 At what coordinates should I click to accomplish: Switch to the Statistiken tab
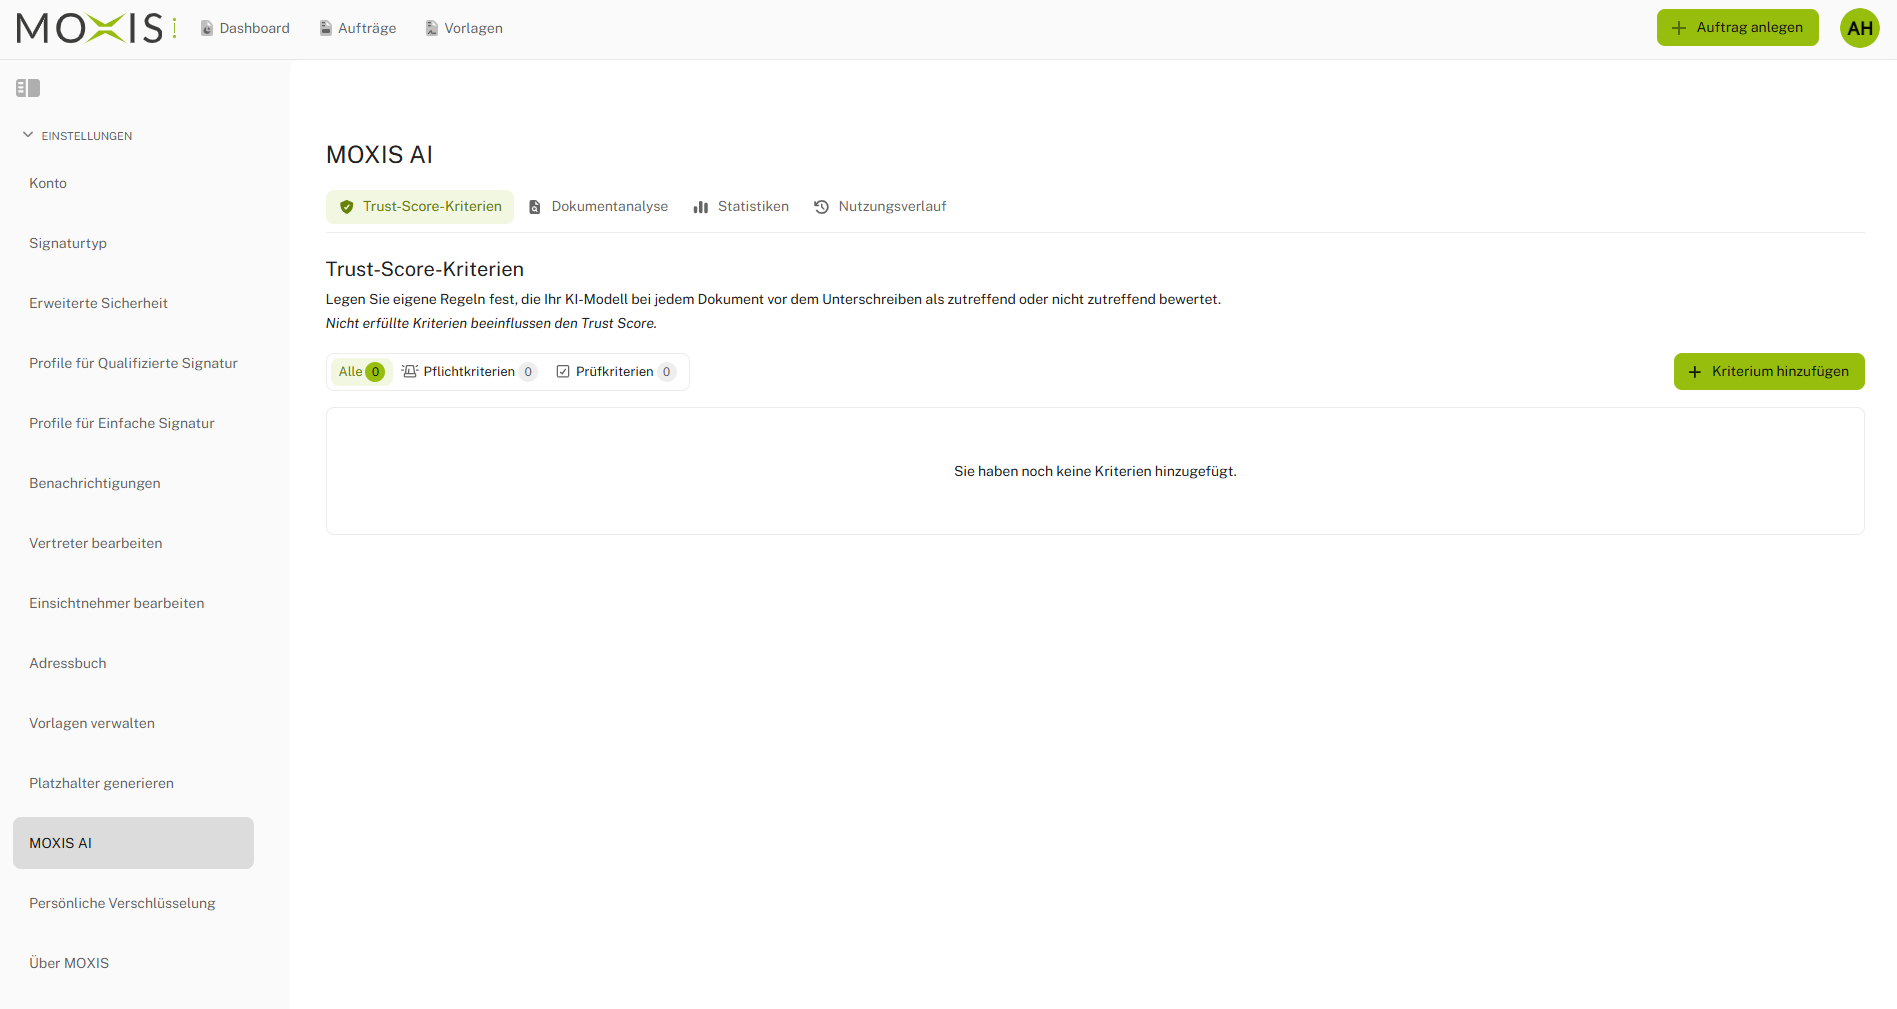tap(741, 207)
